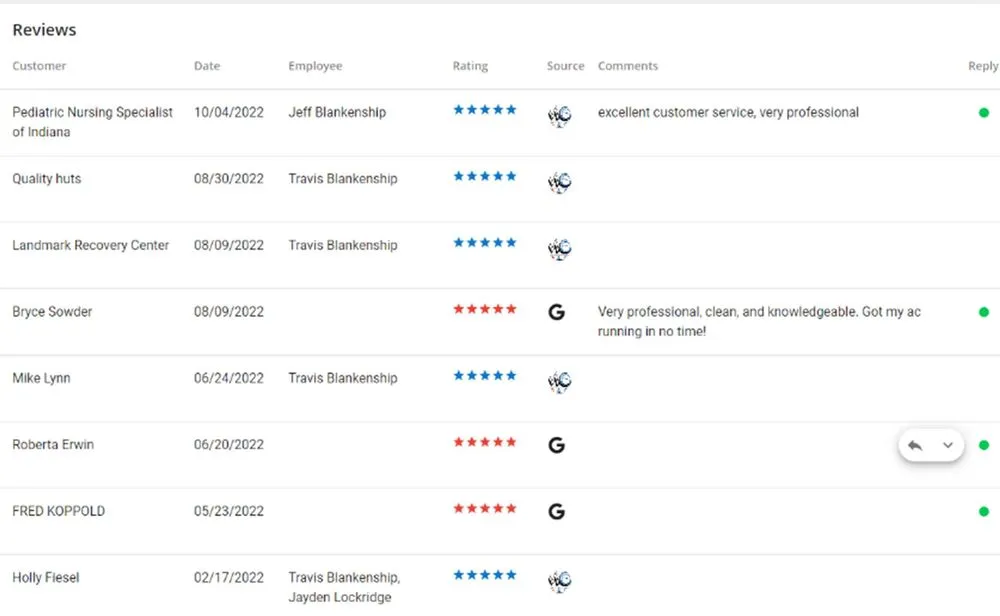Click green reply status dot for Bryce Sowder

tap(984, 312)
